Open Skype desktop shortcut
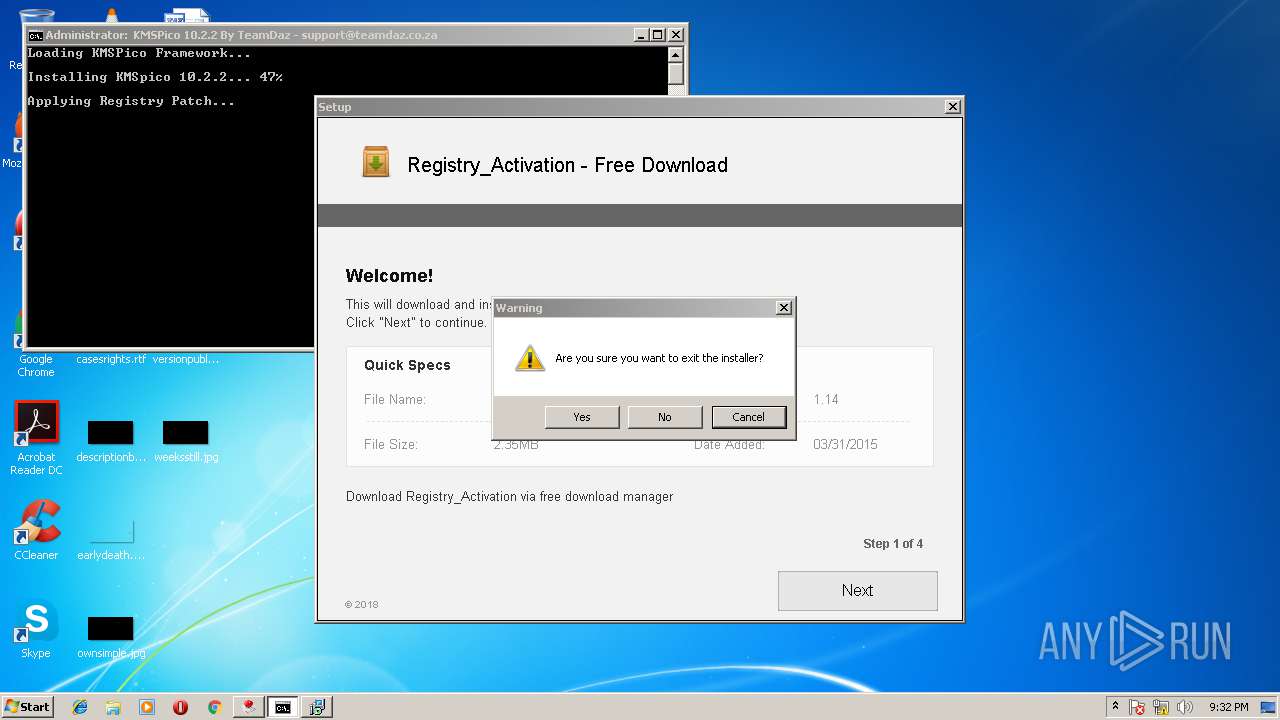This screenshot has width=1280, height=720. click(36, 630)
